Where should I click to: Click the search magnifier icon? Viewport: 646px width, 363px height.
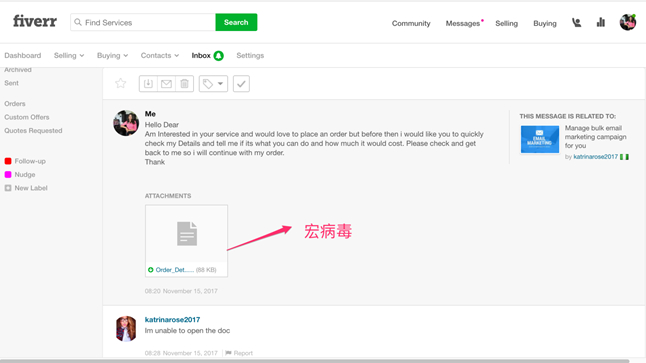(78, 22)
